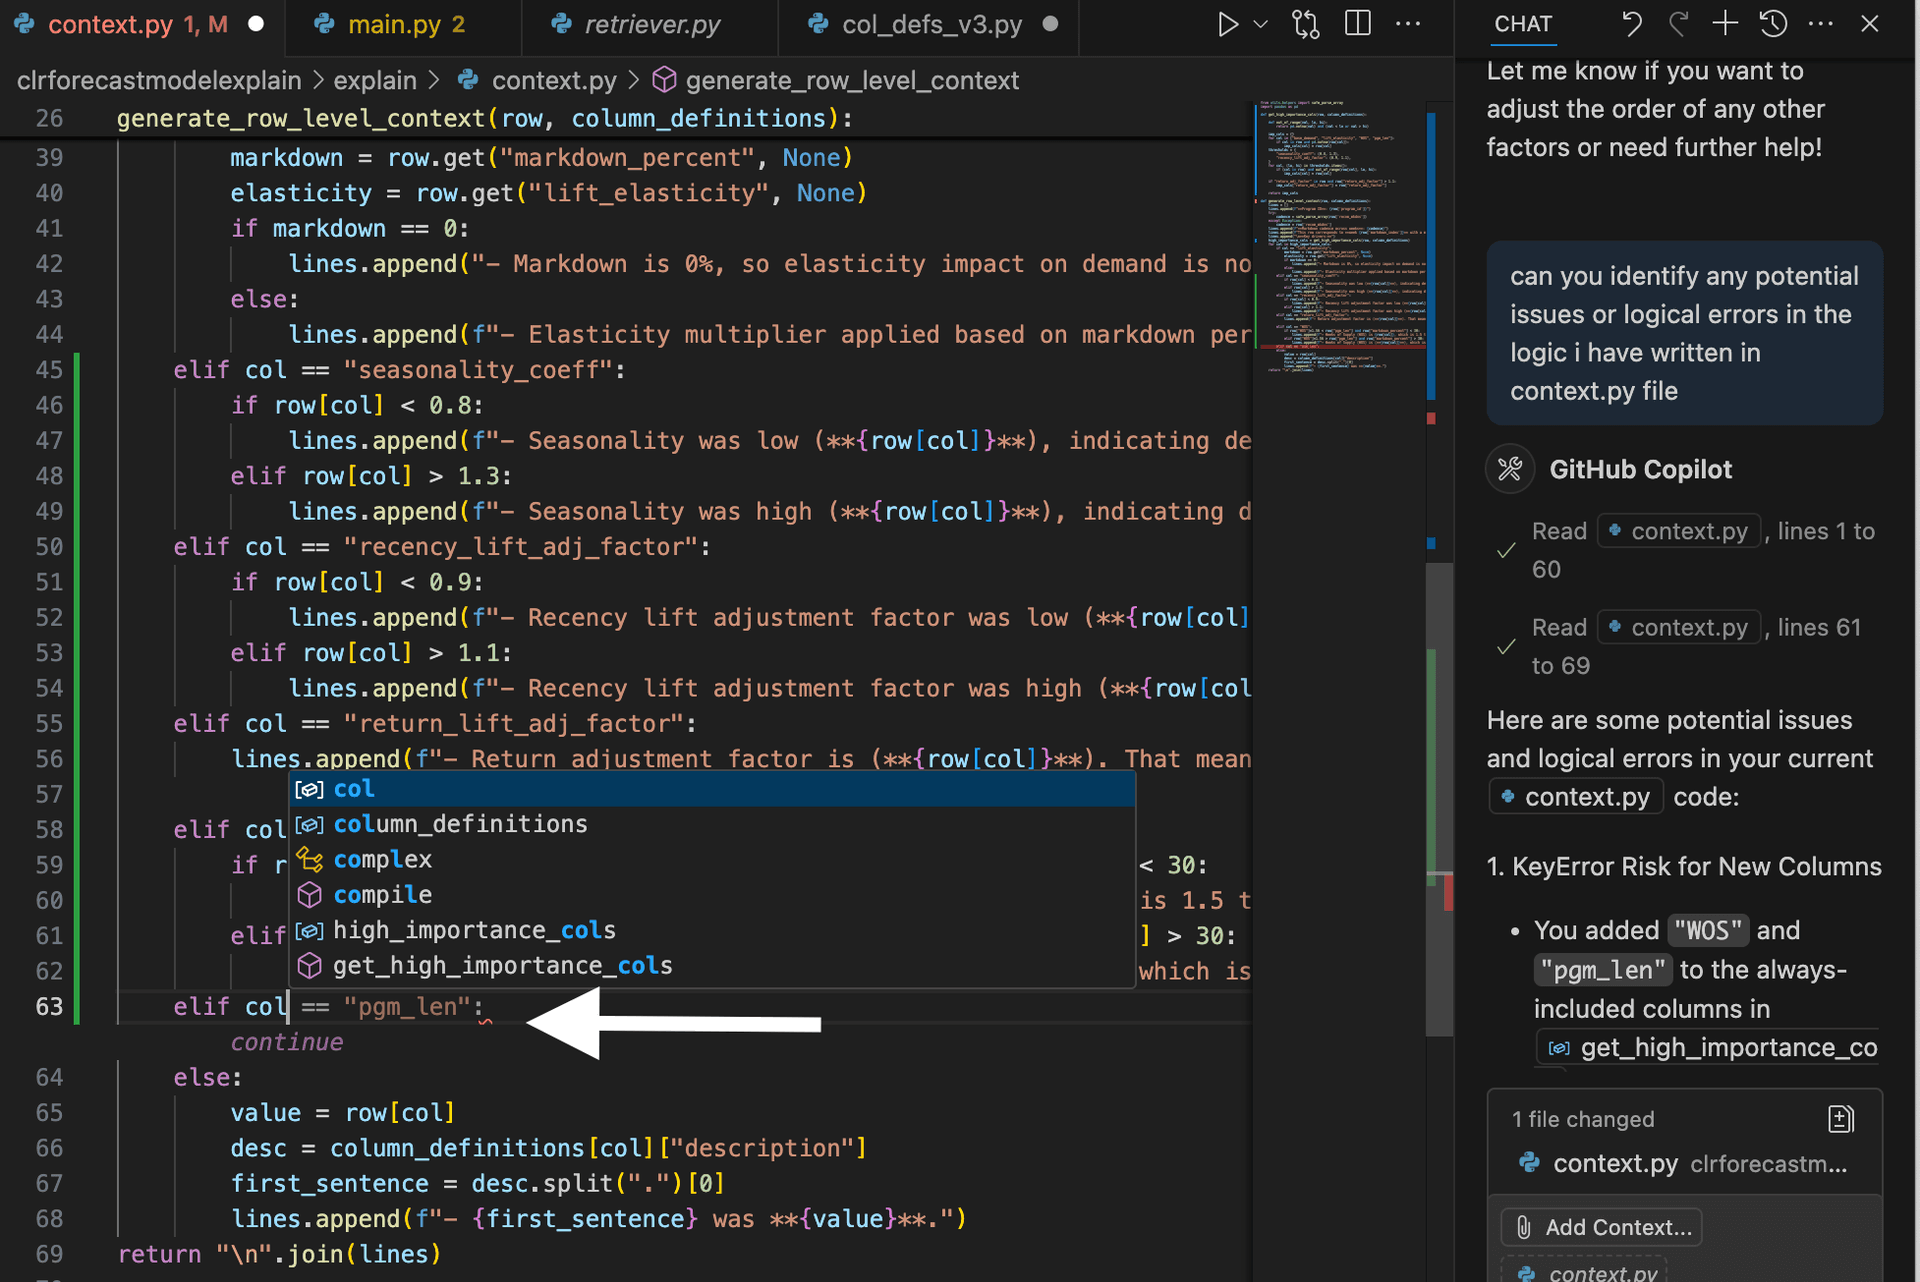The width and height of the screenshot is (1920, 1282).
Task: Select the CHAT tab in the panel
Action: (1522, 24)
